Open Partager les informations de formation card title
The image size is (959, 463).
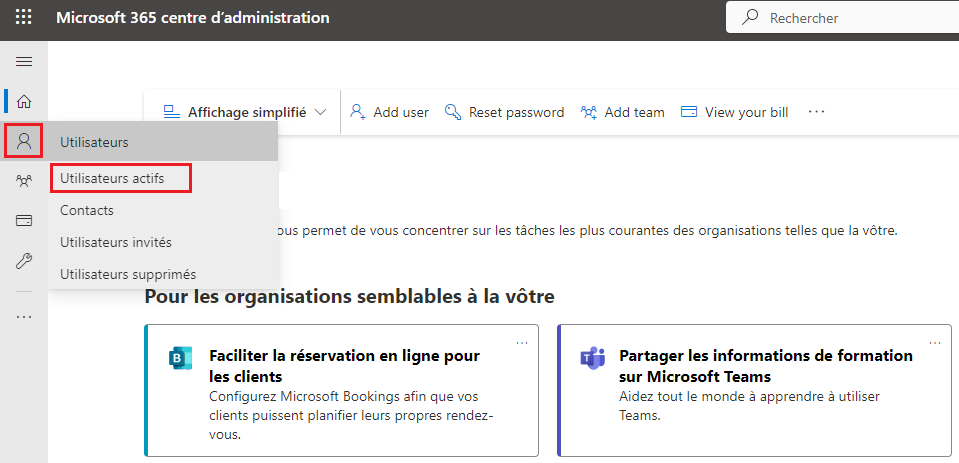(x=766, y=365)
